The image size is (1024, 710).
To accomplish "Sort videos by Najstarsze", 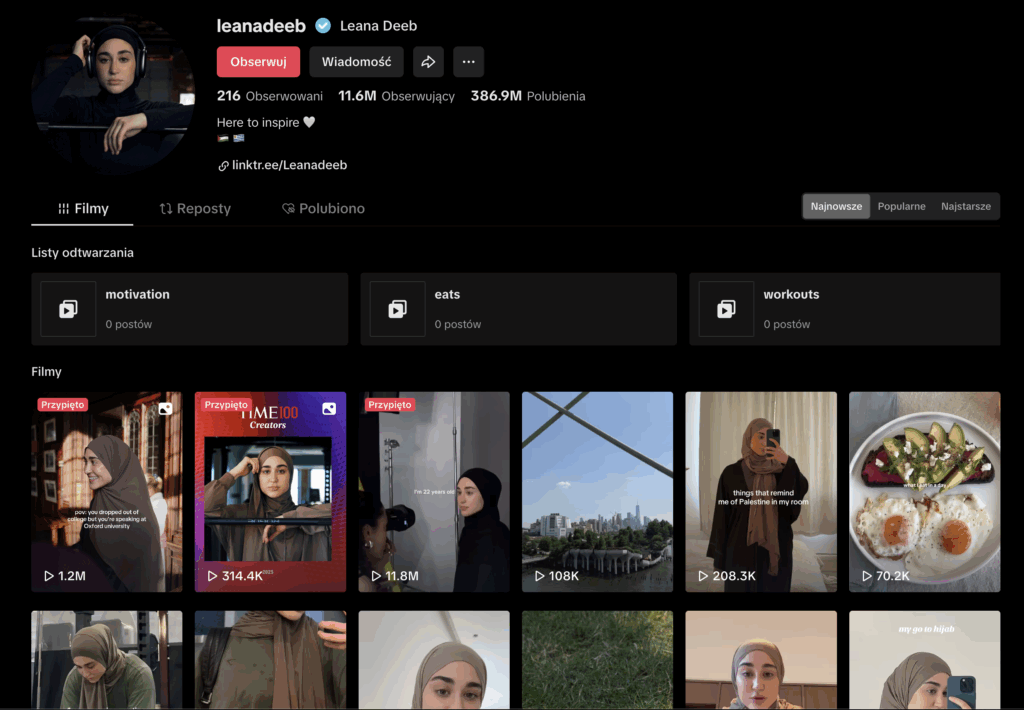I will [965, 206].
